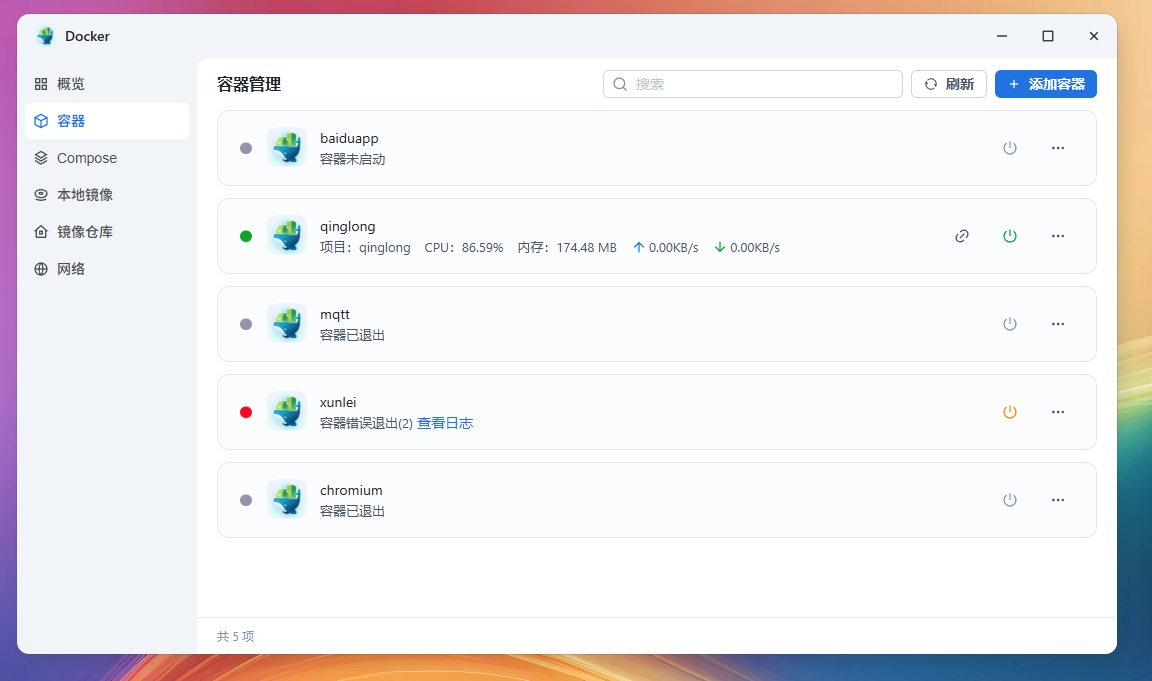Start the mqtt container power icon
This screenshot has height=681, width=1152.
[1009, 324]
